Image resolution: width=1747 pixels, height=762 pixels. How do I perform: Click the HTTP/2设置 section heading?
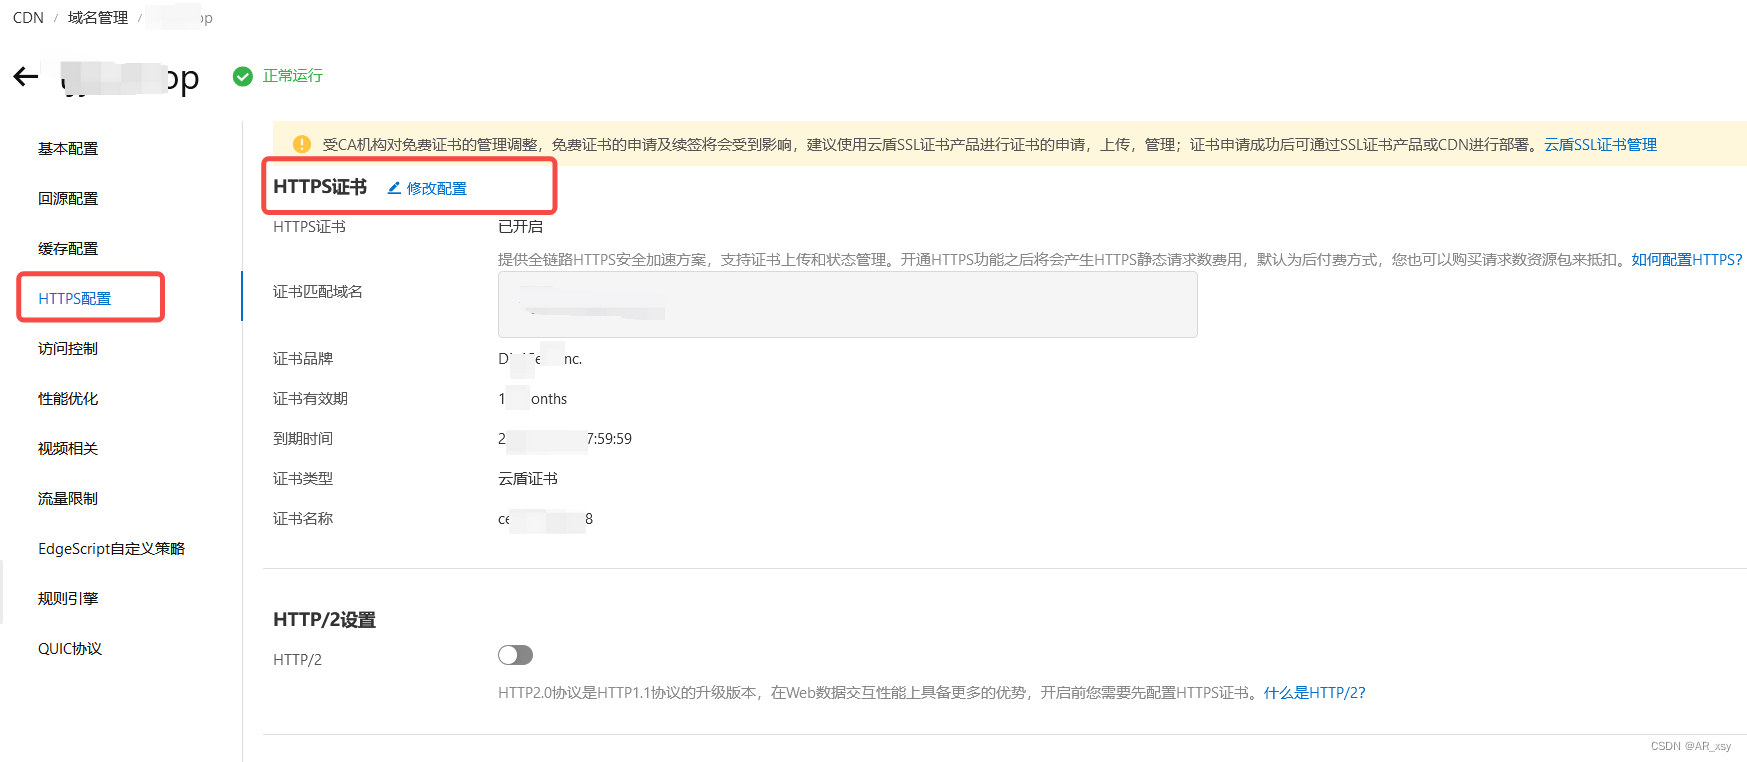[x=324, y=619]
